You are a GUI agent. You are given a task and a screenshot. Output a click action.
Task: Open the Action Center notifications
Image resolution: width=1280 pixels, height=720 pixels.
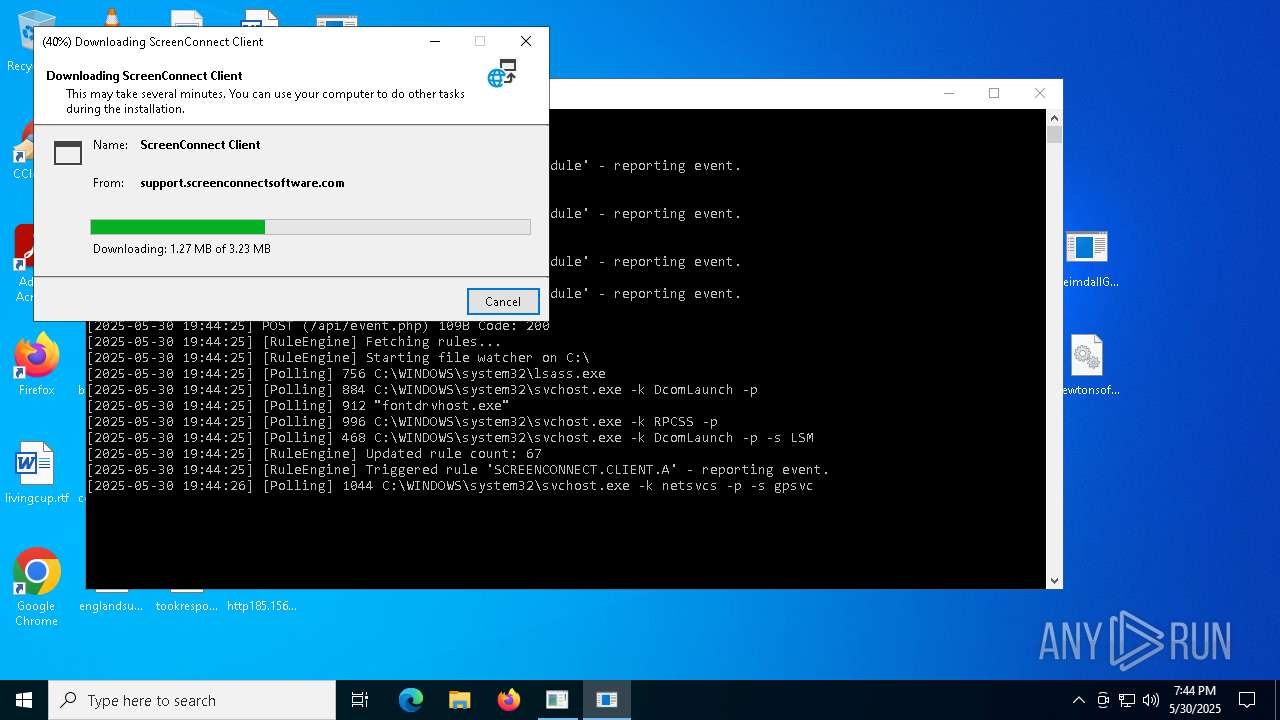[x=1247, y=700]
